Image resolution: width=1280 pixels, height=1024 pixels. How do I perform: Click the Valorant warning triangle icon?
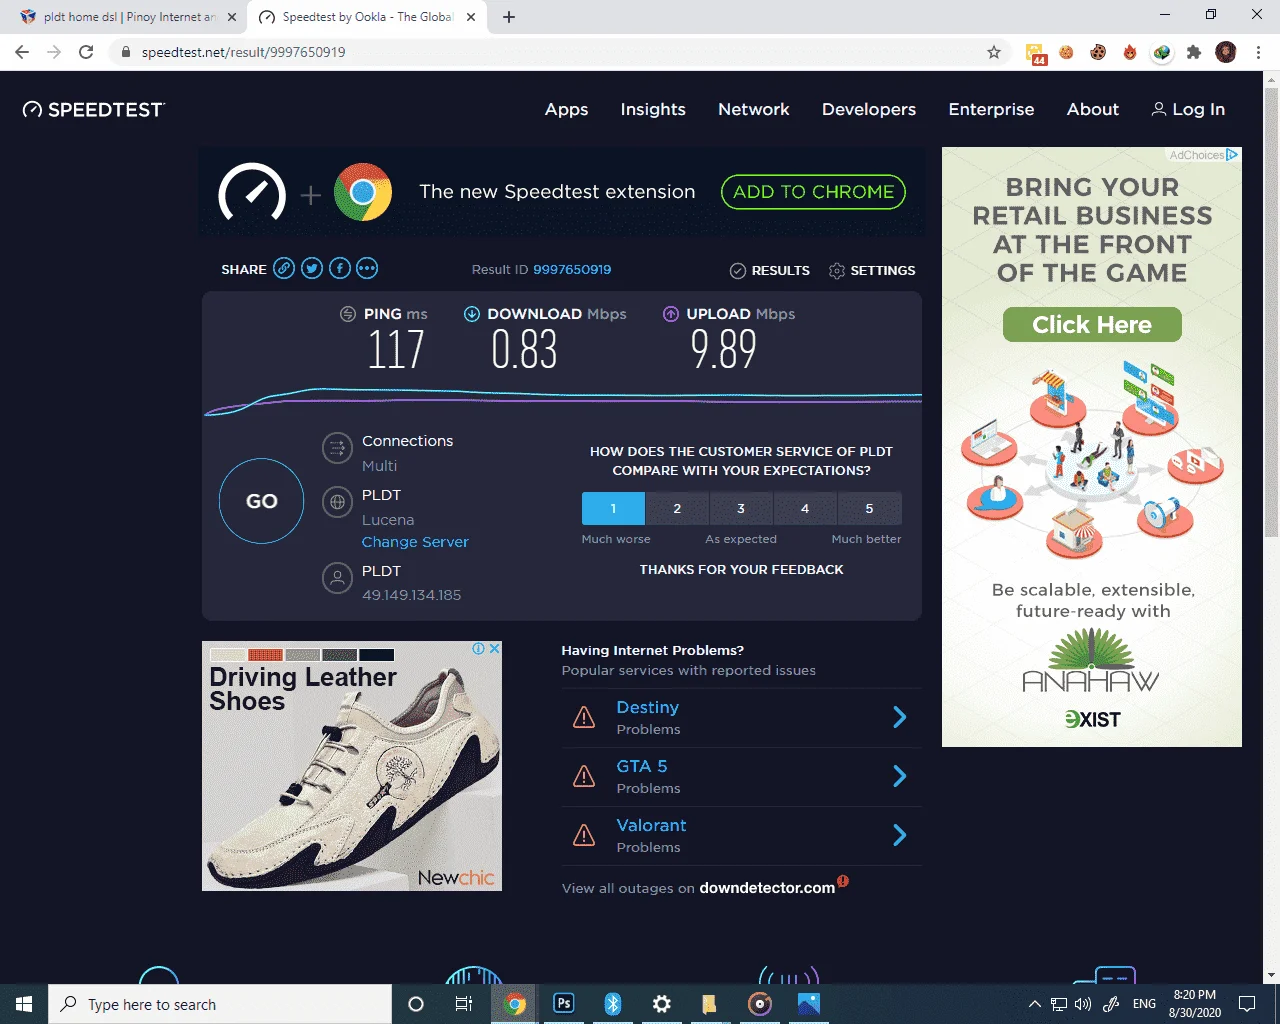point(584,835)
